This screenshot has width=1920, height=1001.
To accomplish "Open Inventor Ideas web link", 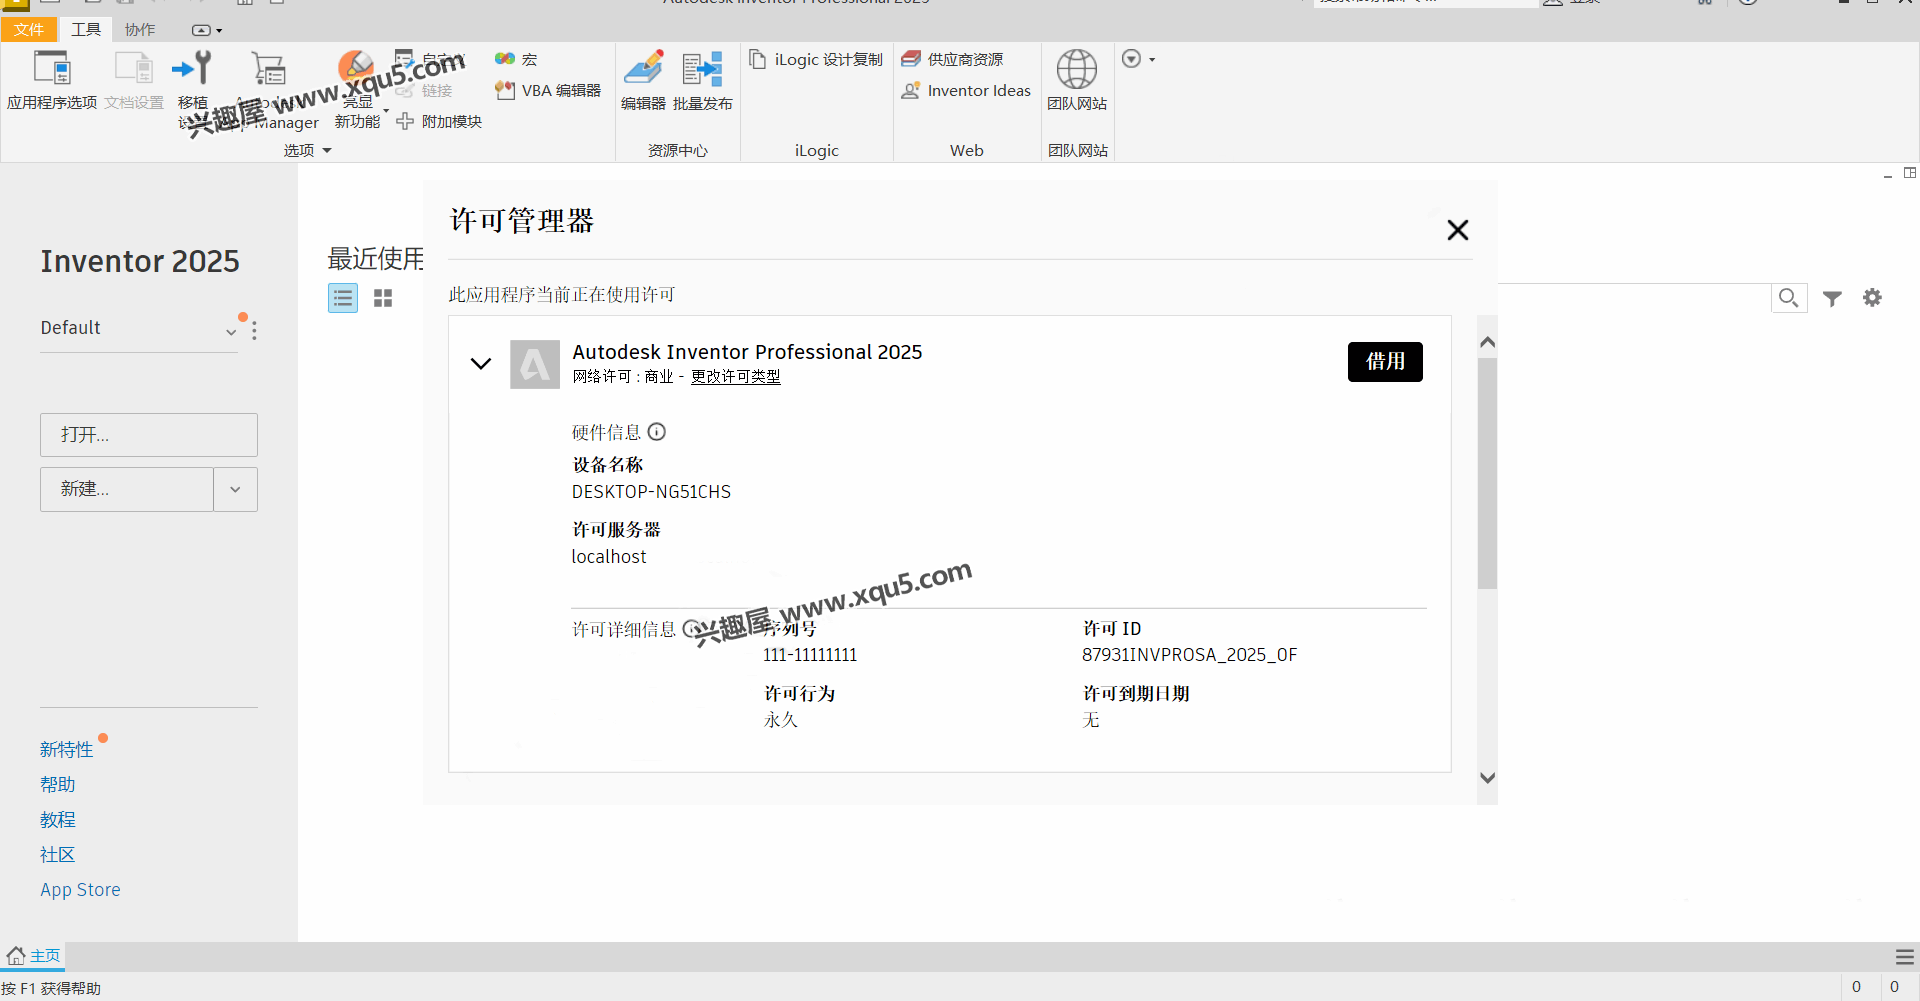I will click(966, 91).
